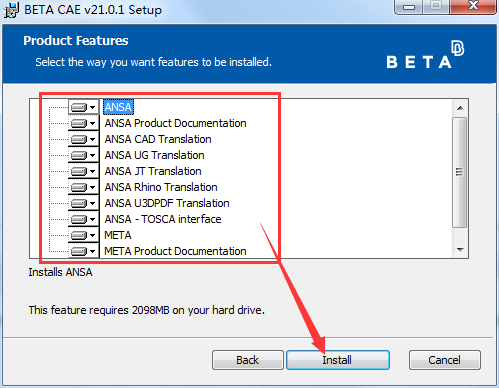
Task: Open install option dropdown for ANSA feature
Action: [84, 107]
